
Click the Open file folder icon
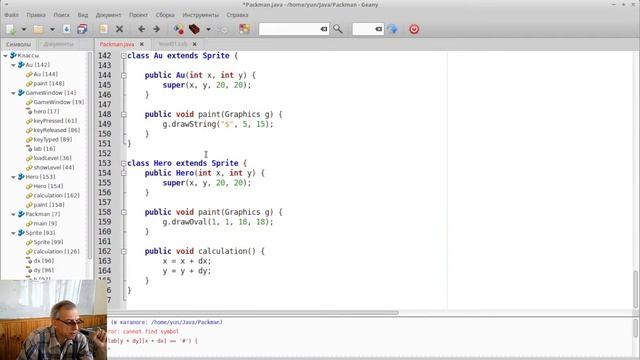point(38,29)
